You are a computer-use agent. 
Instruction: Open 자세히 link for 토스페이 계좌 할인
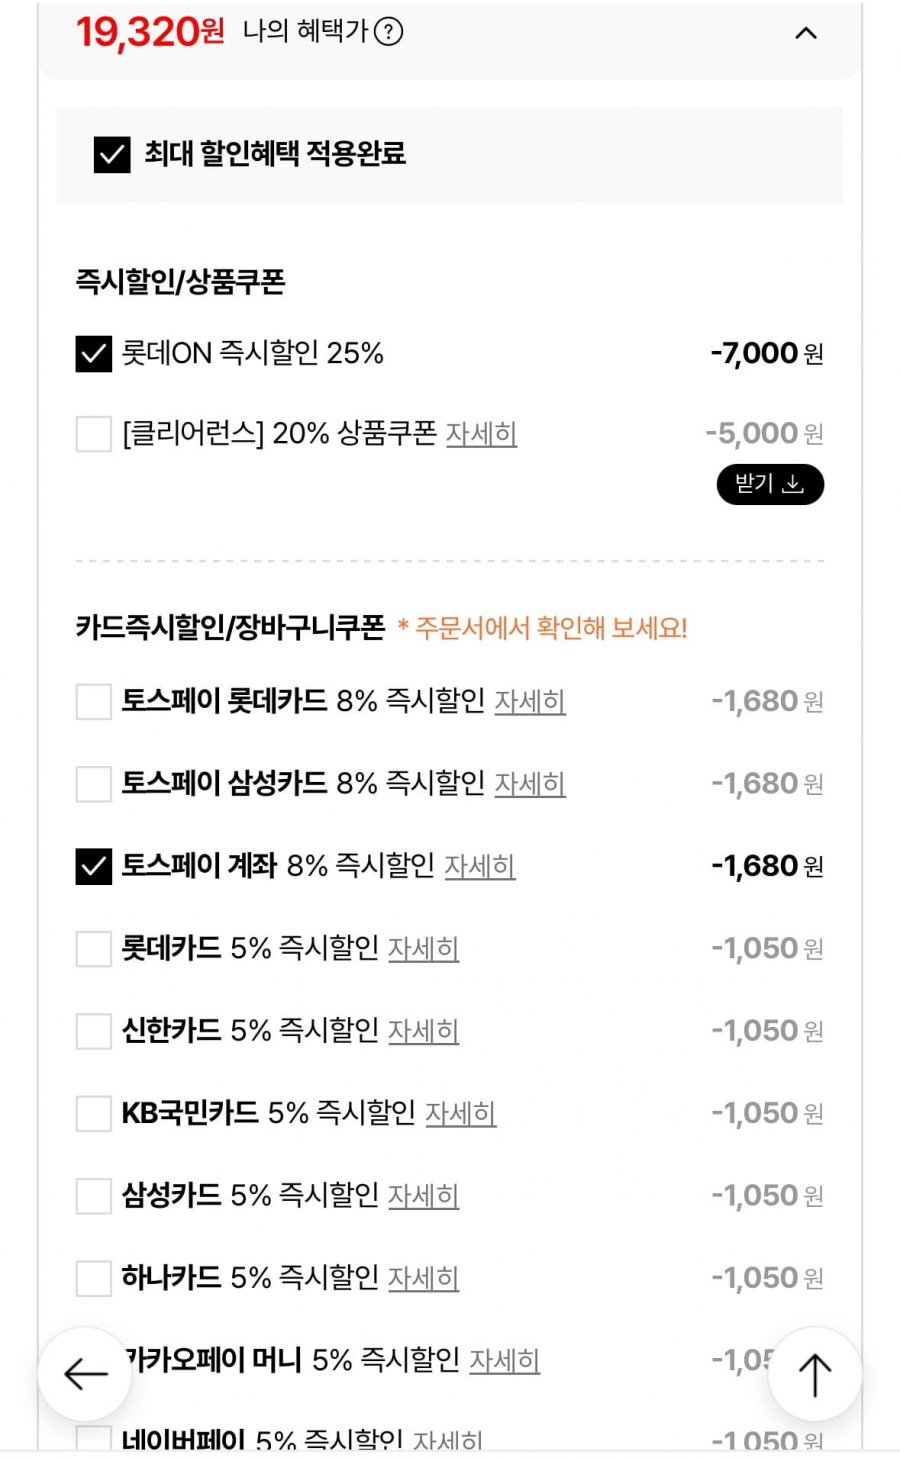click(479, 866)
